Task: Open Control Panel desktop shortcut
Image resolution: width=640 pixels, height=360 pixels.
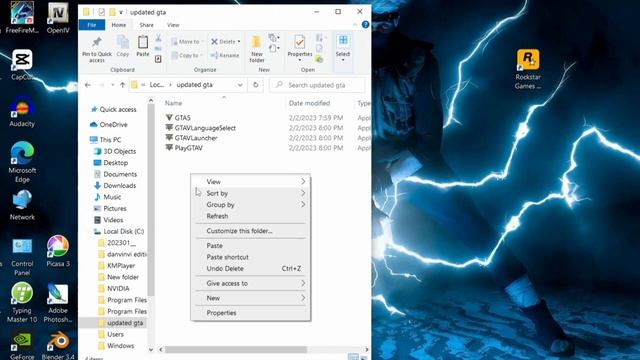Action: pos(22,257)
